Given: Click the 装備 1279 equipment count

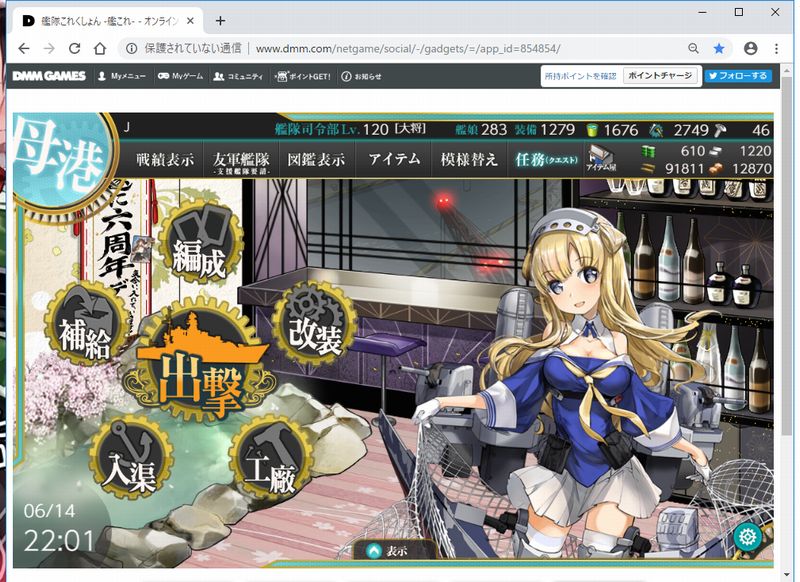Looking at the screenshot, I should (544, 130).
